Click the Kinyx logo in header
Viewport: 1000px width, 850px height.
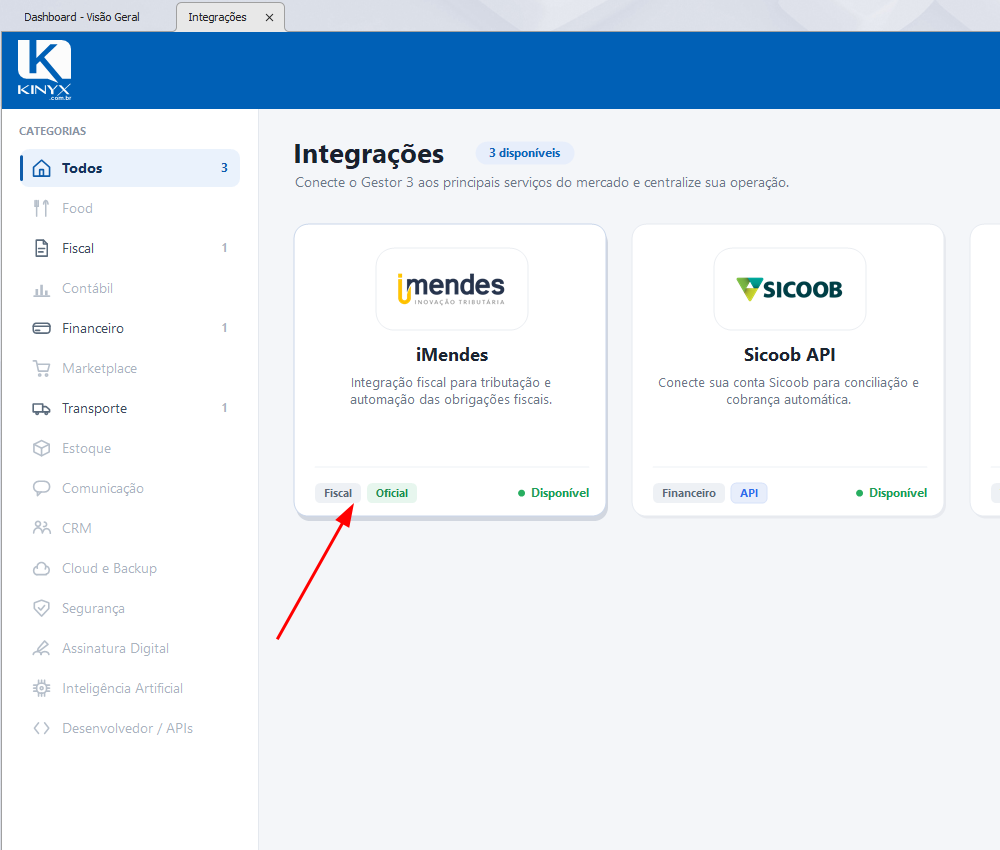pos(44,70)
